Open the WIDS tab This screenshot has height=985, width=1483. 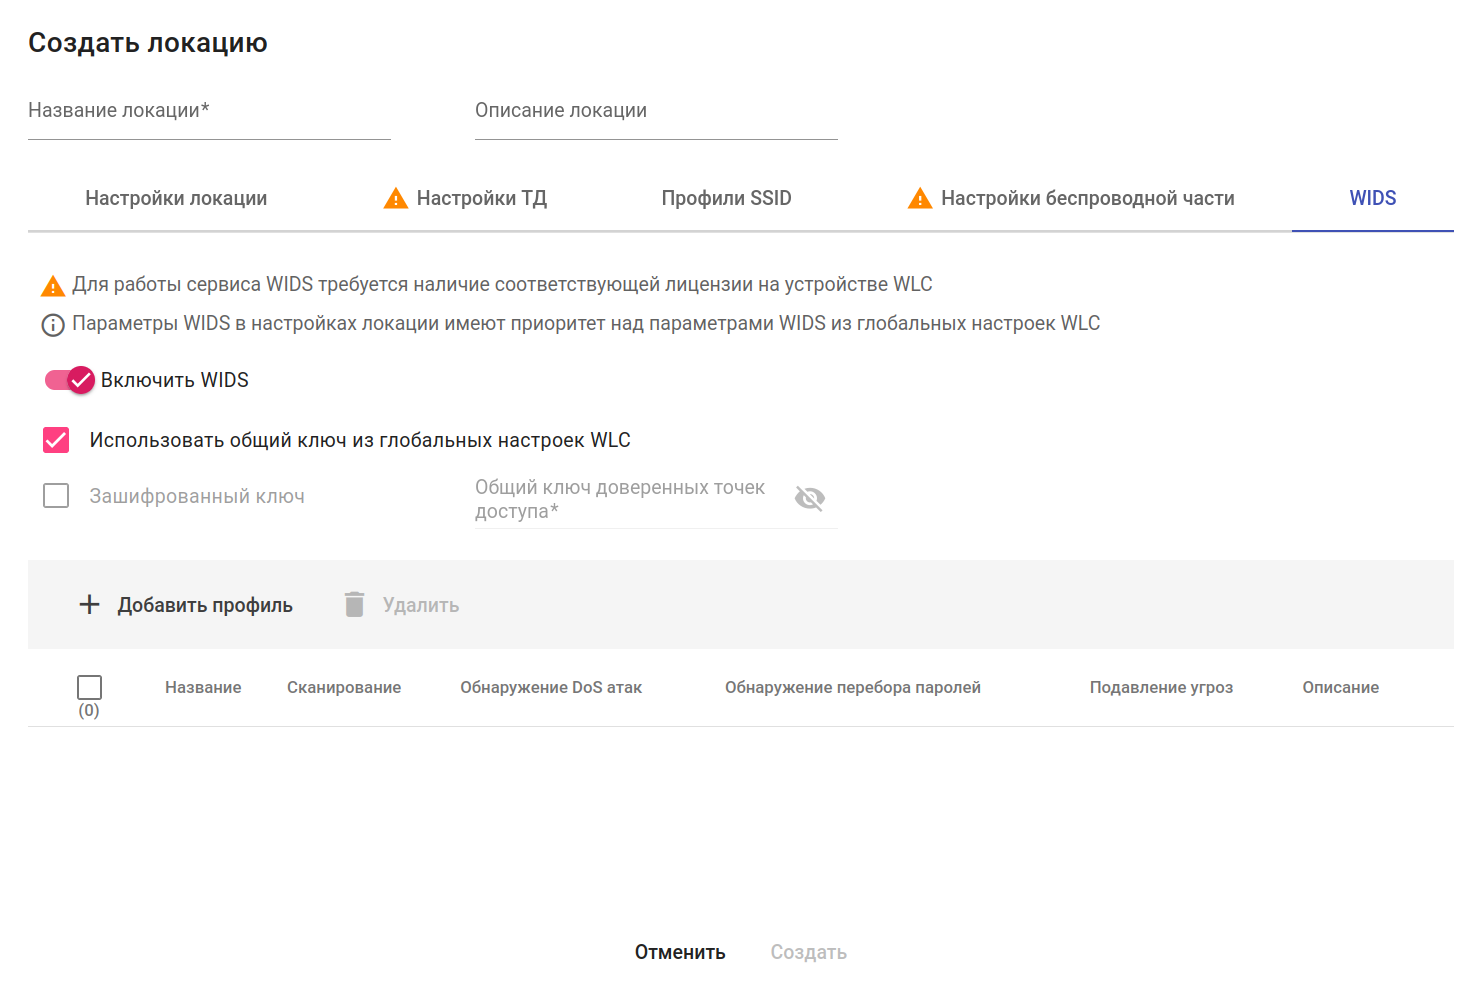pos(1372,199)
